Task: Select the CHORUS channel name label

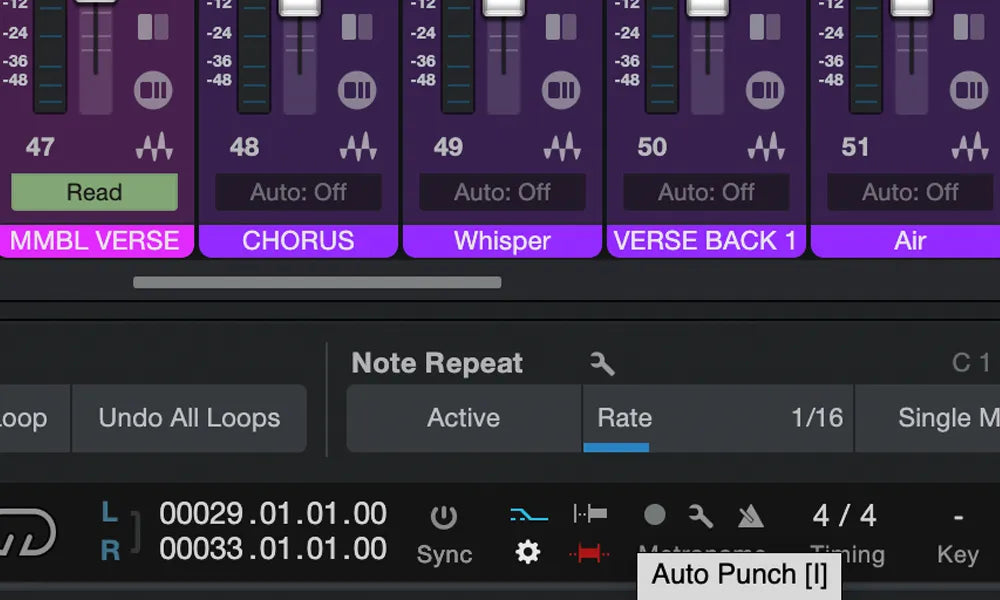Action: [x=297, y=240]
